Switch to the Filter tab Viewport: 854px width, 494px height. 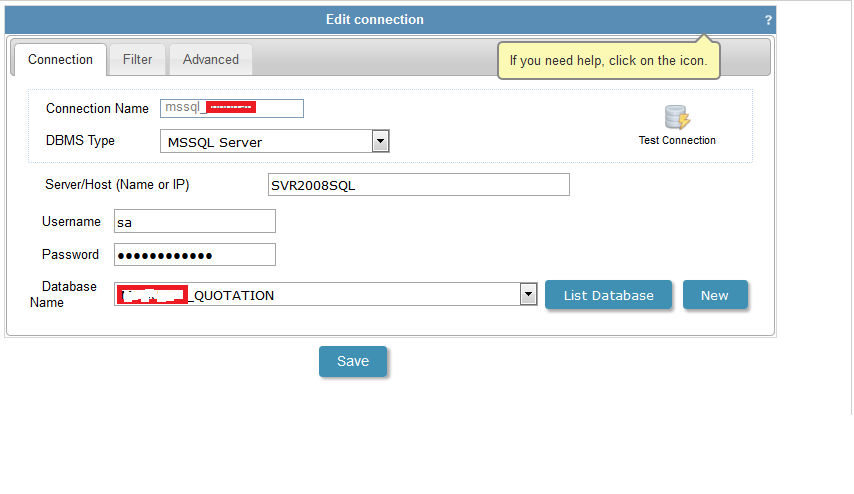click(x=137, y=59)
